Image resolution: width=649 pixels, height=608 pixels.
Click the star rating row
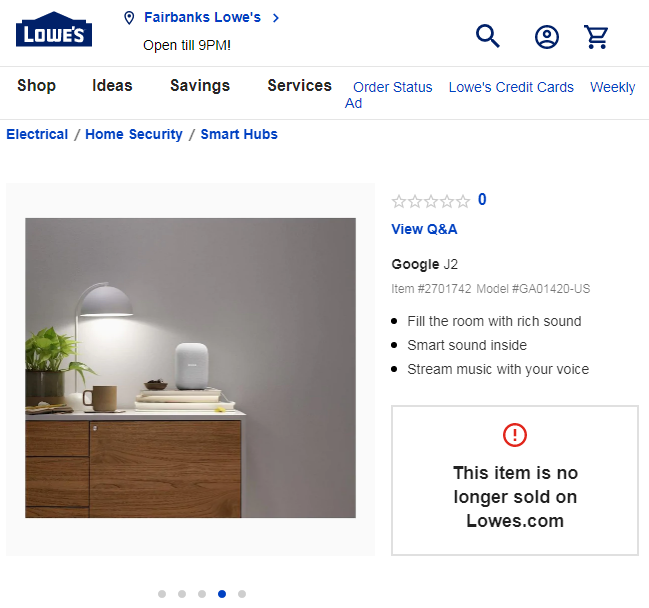tap(431, 201)
